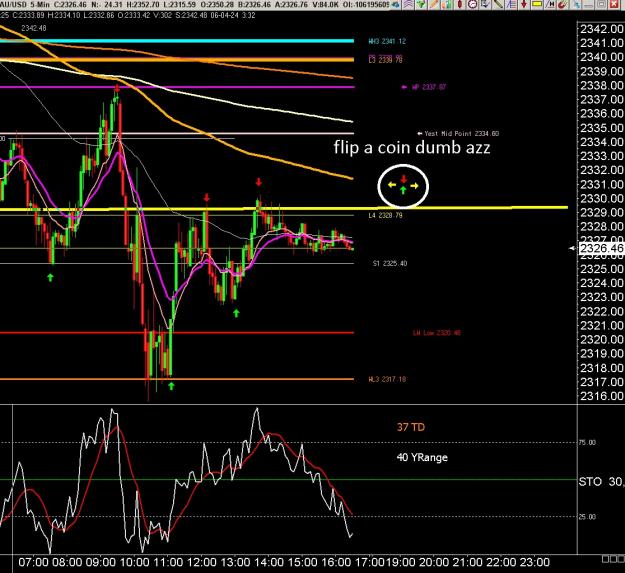625x573 pixels.
Task: Click the current price tag 2326.46
Action: click(601, 249)
